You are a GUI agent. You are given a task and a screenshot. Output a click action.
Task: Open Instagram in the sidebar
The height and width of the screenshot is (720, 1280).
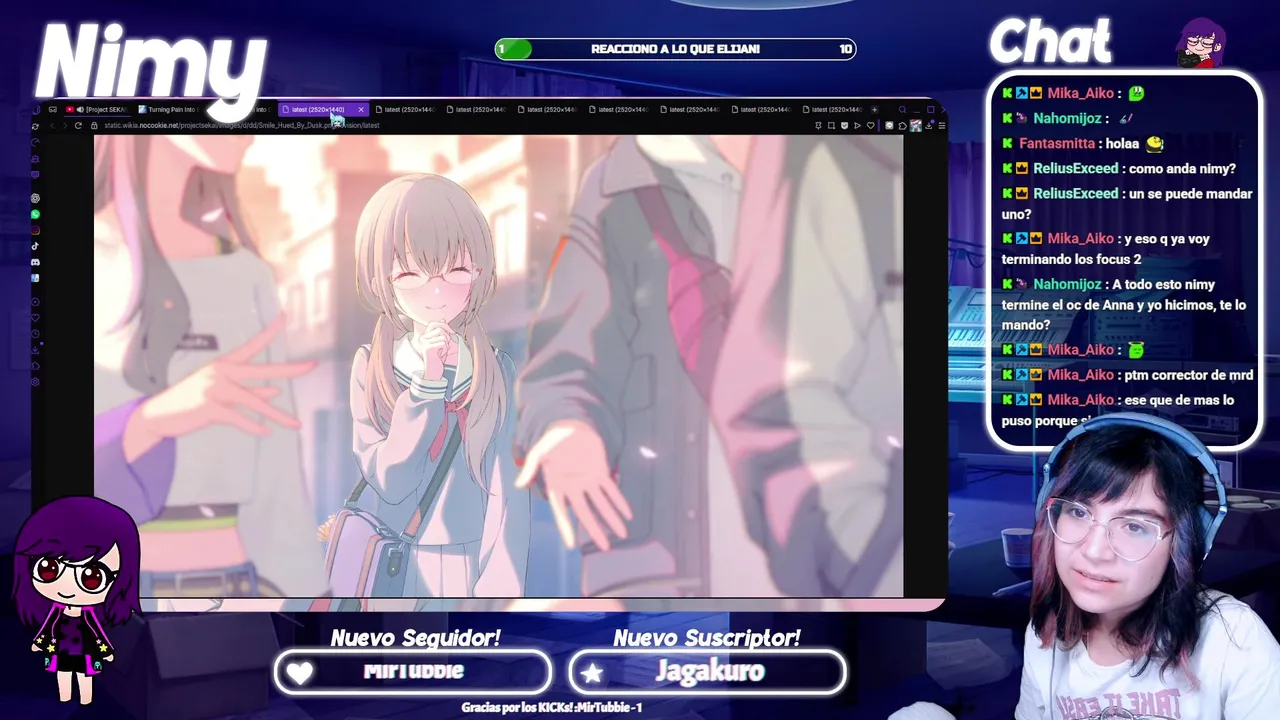pyautogui.click(x=35, y=230)
